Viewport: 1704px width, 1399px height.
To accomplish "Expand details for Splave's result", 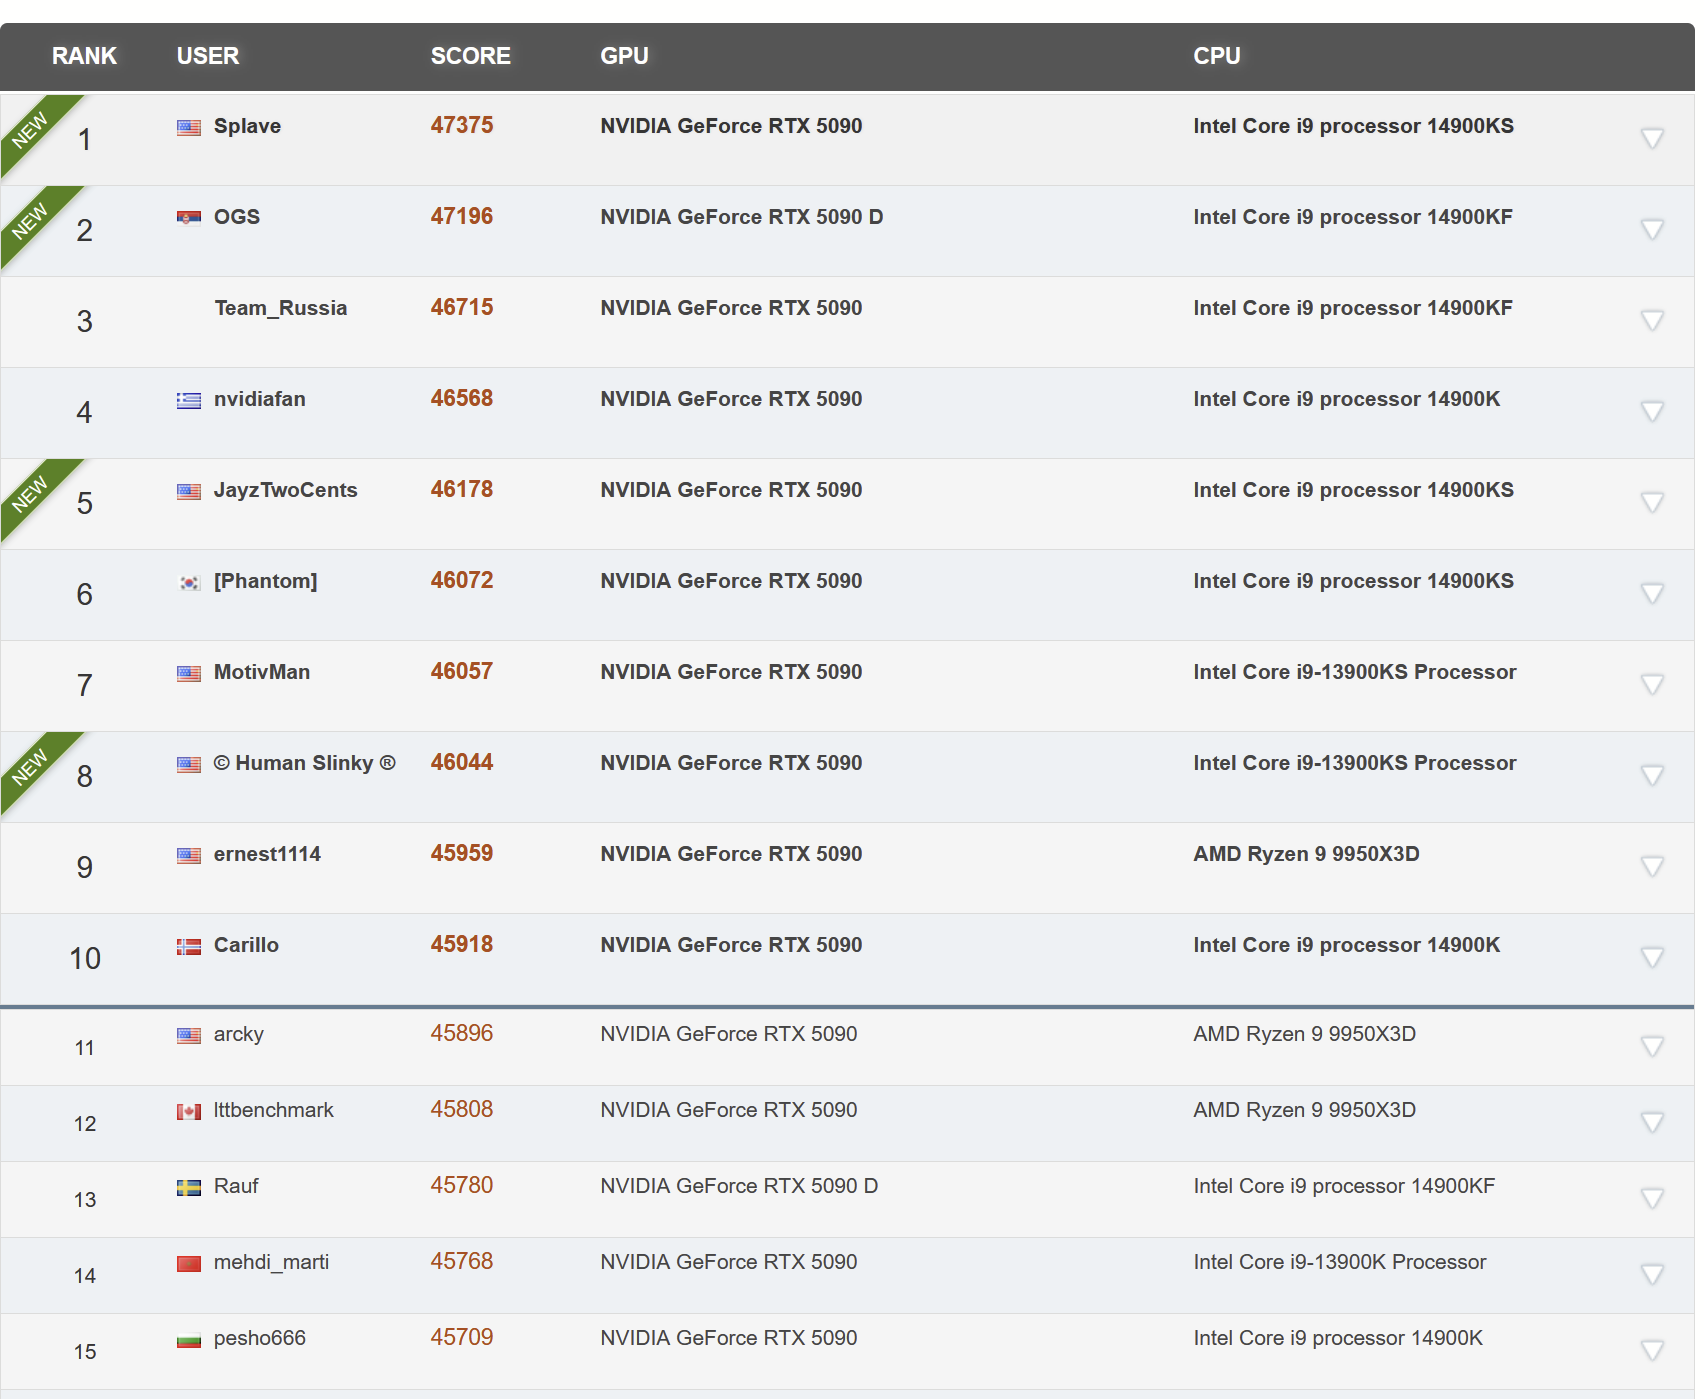I will click(x=1652, y=138).
